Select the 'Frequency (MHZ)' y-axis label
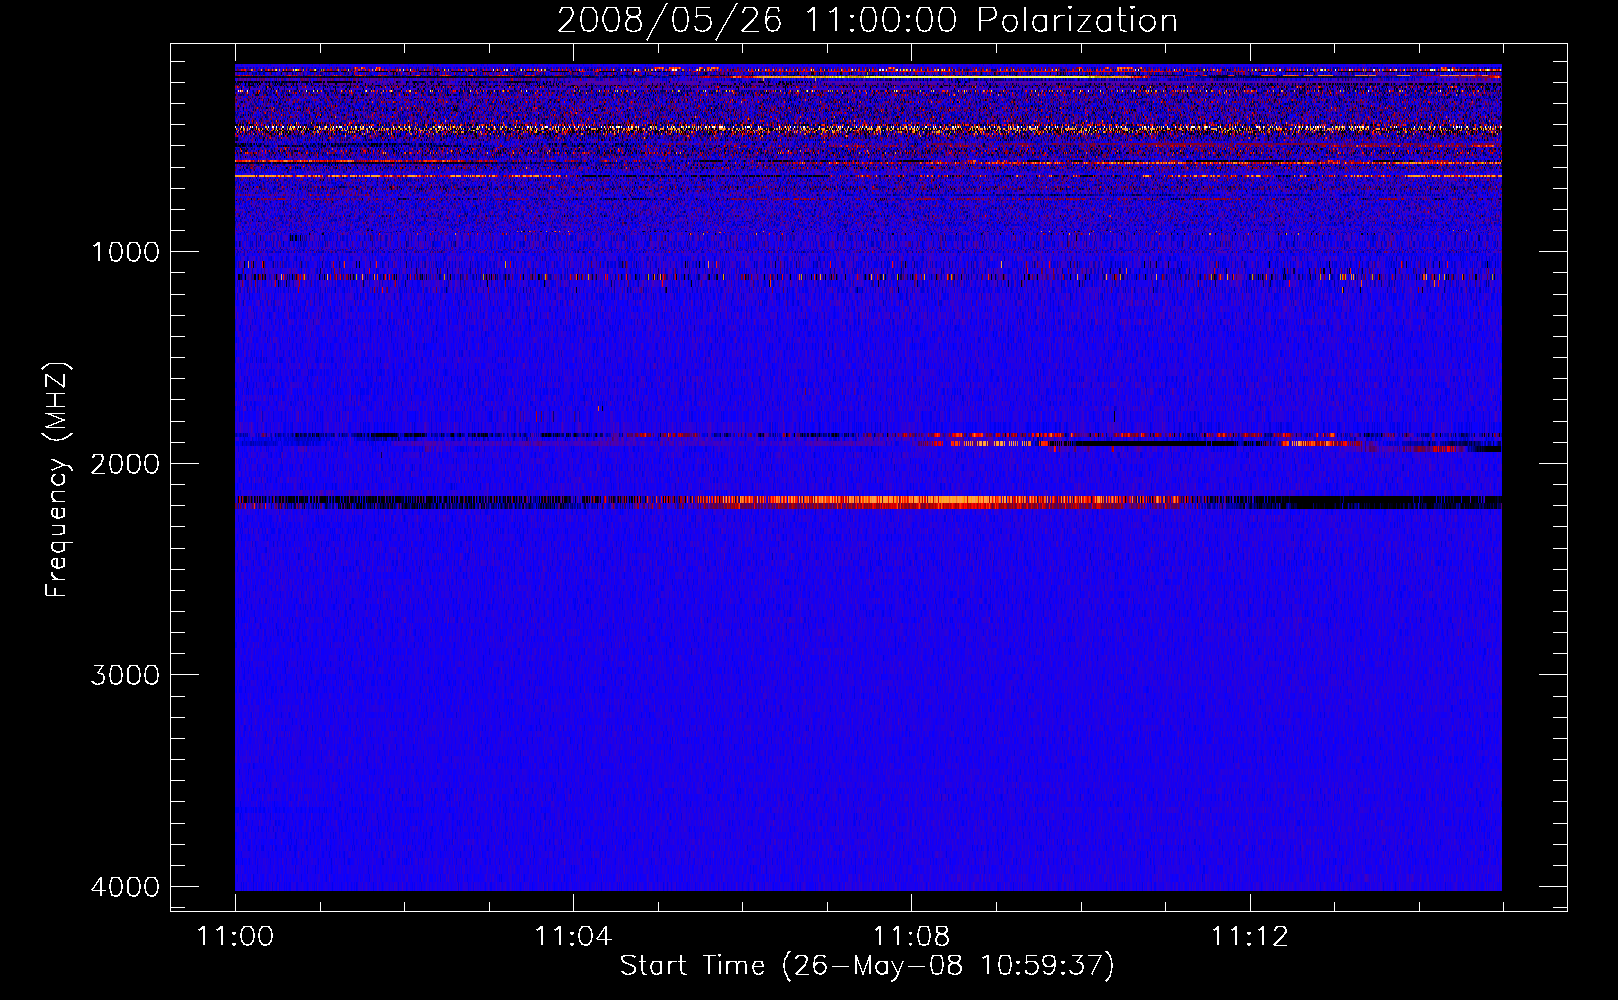 [x=57, y=480]
